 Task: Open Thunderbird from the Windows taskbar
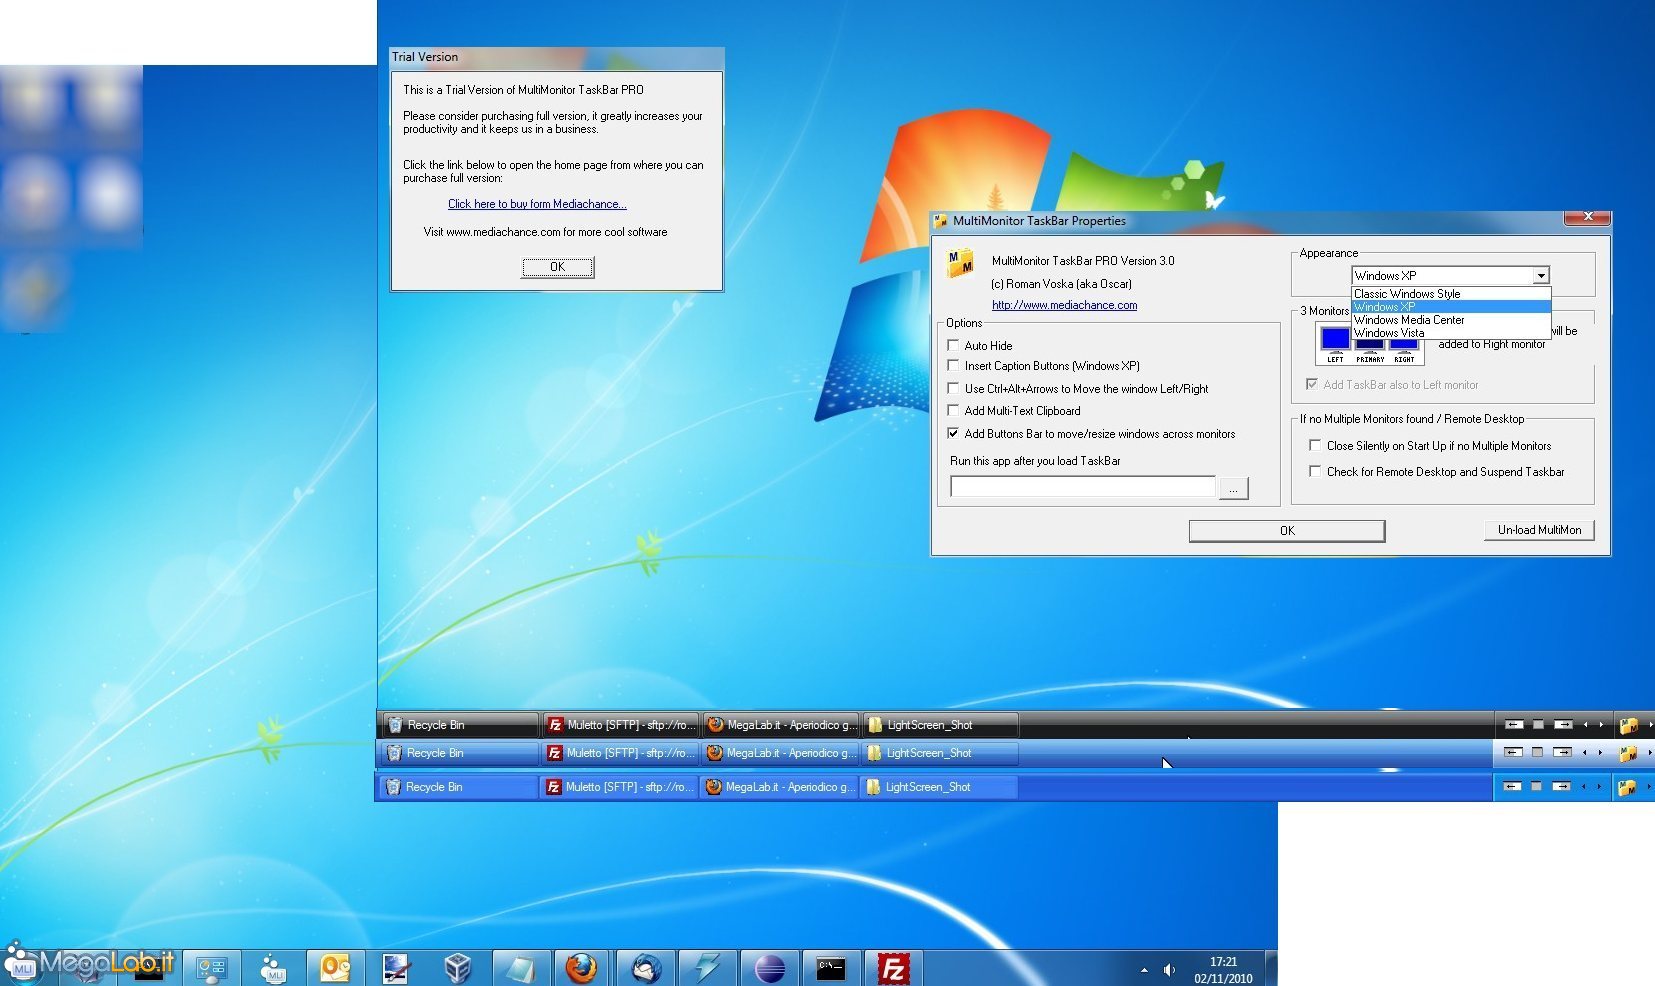(645, 968)
